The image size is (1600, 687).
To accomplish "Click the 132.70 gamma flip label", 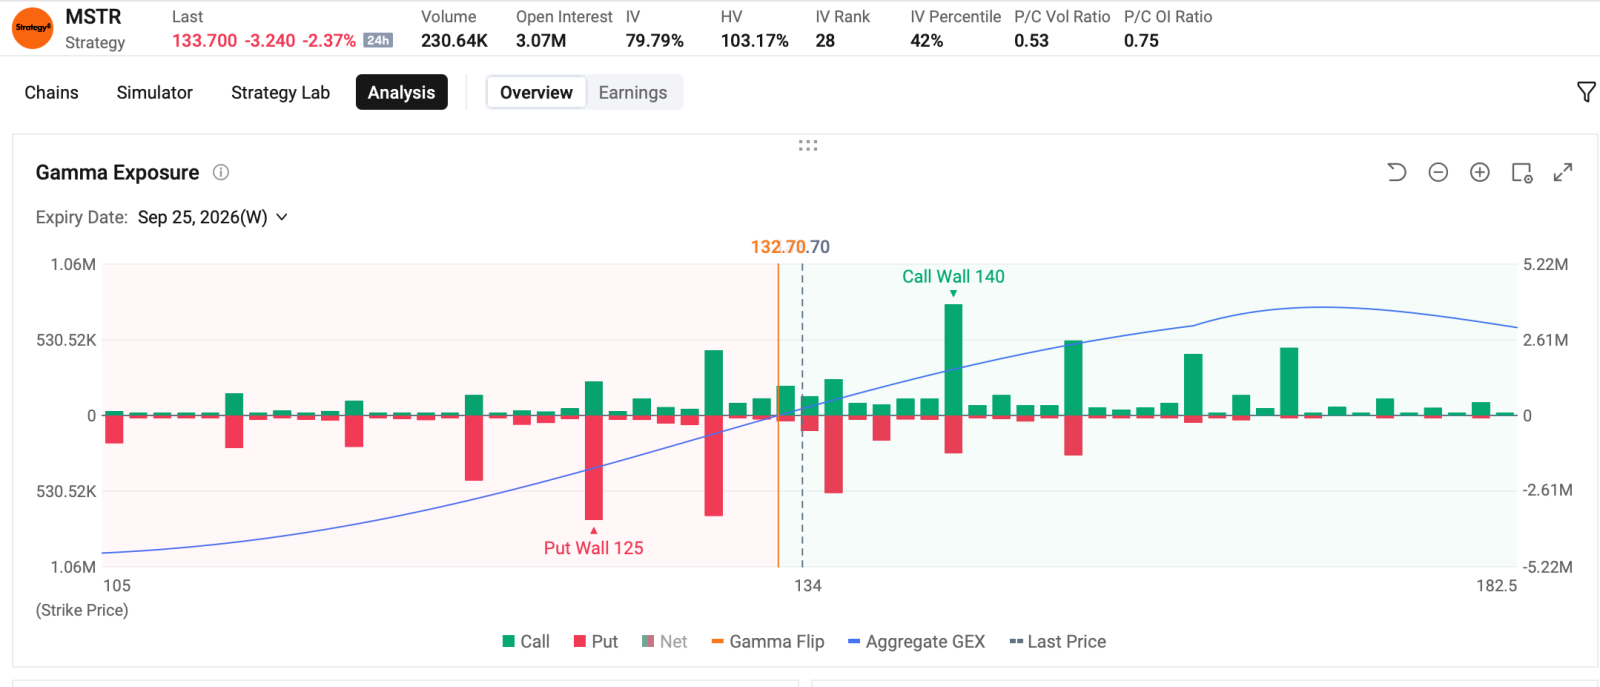I will tap(779, 247).
